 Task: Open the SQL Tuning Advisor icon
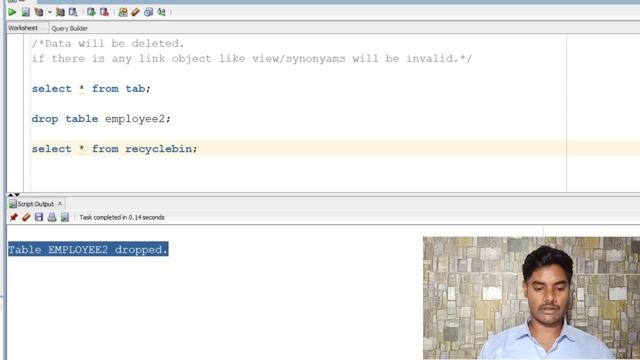tap(73, 12)
